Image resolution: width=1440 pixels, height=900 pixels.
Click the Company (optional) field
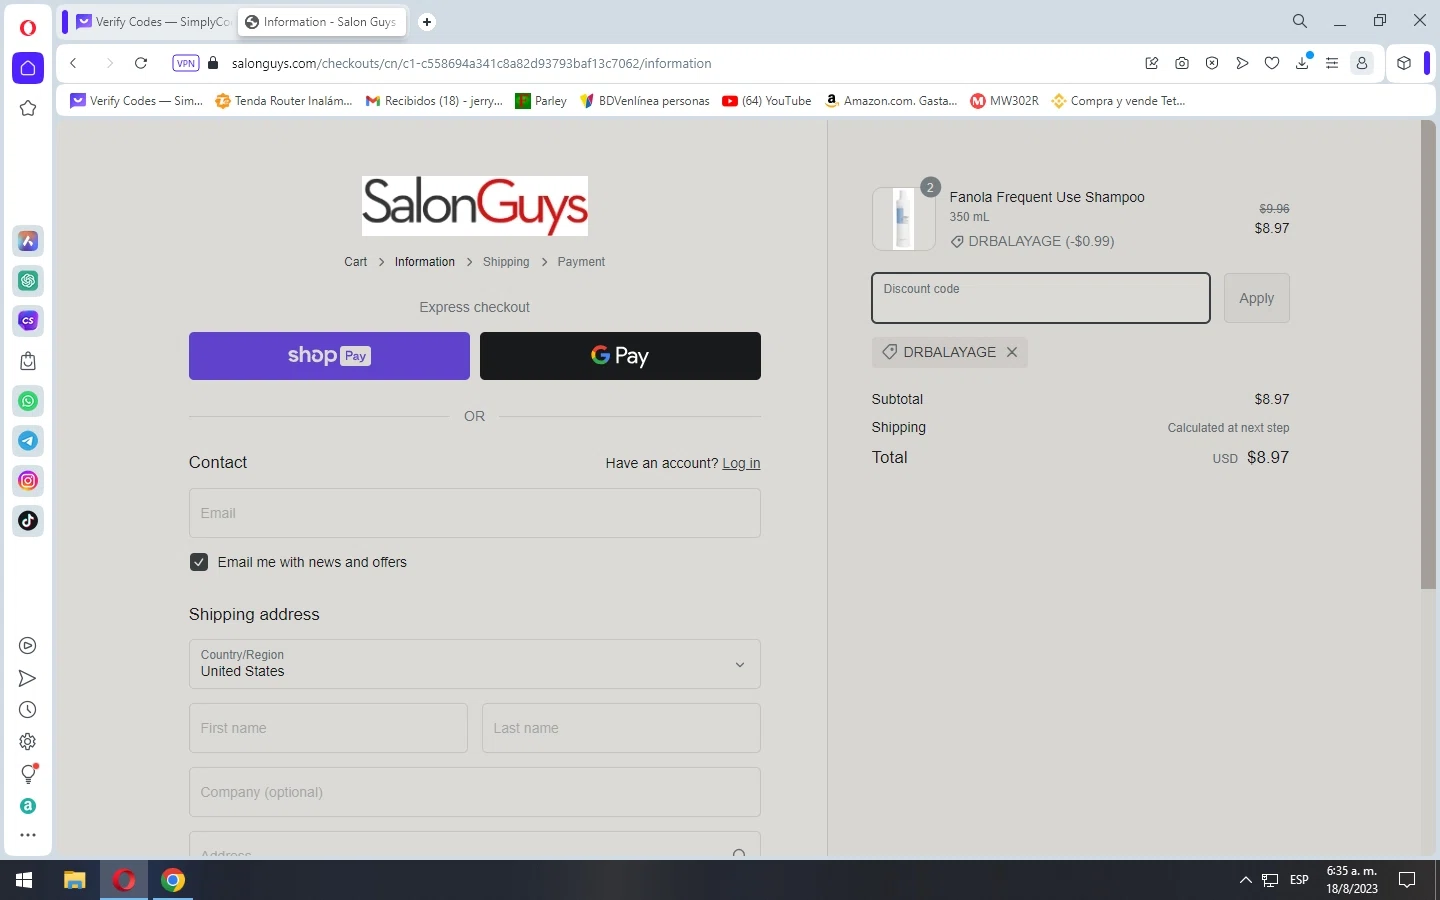[475, 792]
